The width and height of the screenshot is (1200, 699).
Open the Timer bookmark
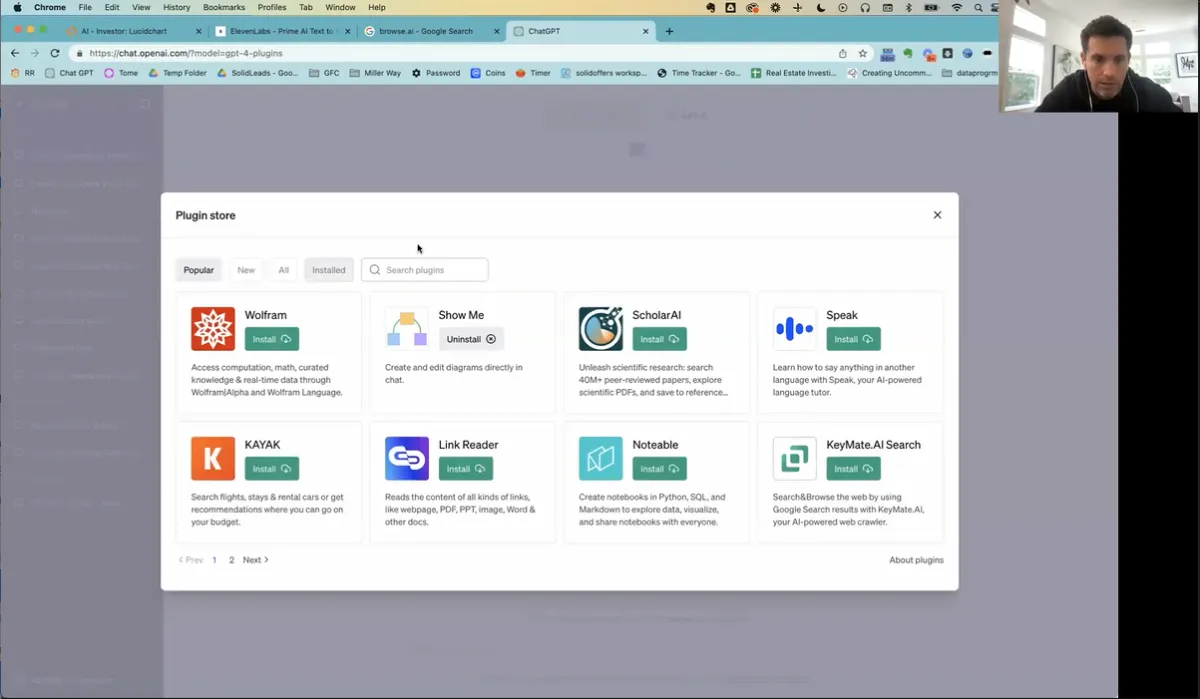point(533,73)
